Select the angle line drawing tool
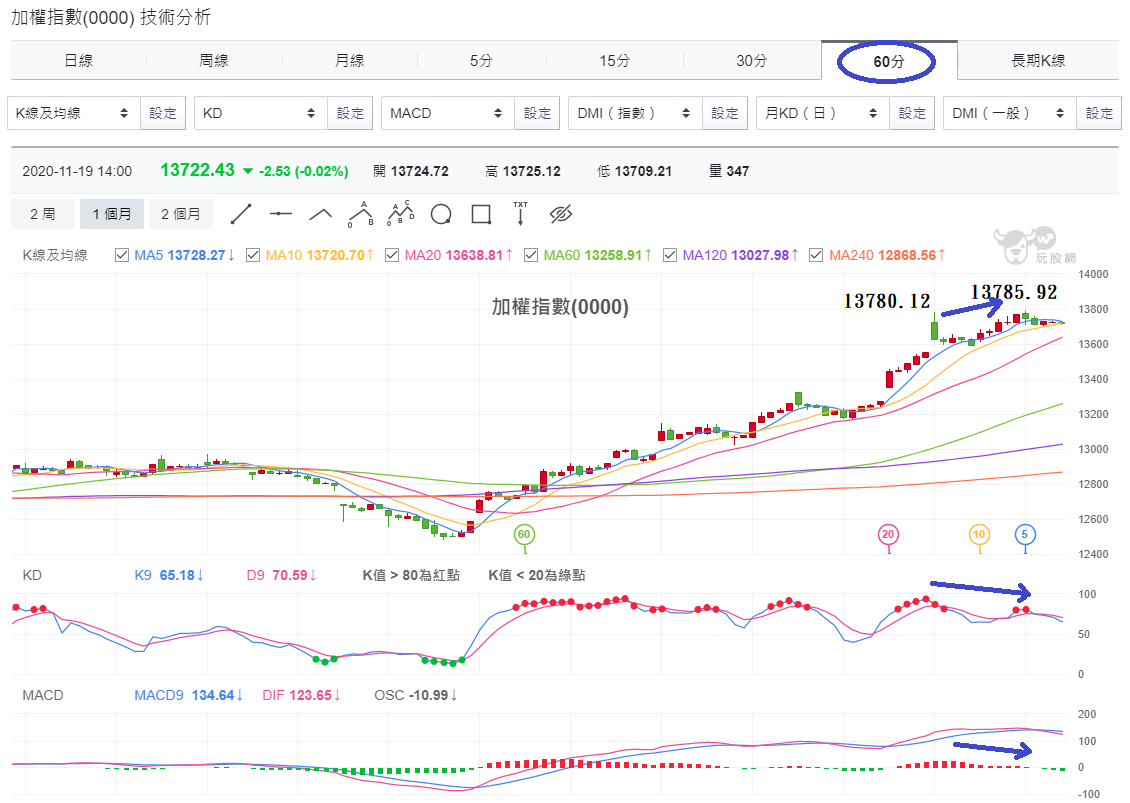 click(320, 214)
